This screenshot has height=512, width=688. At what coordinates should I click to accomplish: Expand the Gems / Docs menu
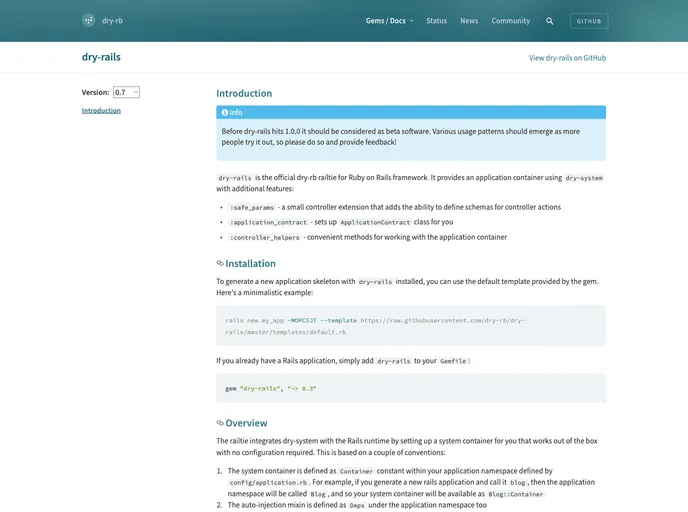389,21
